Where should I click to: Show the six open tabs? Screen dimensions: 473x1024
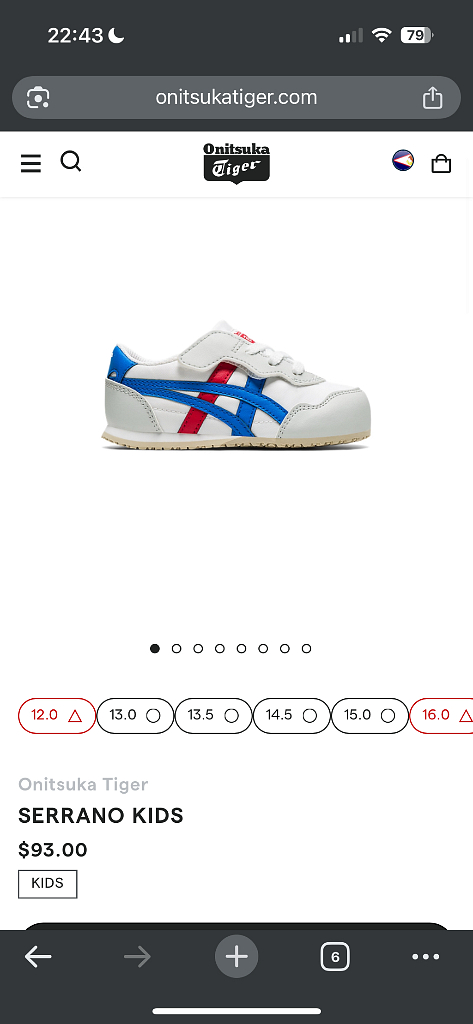tap(335, 957)
